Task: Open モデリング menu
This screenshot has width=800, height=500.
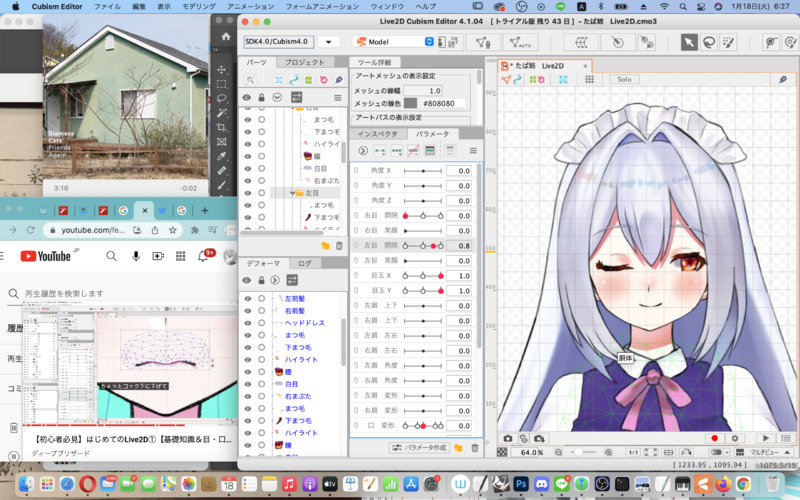Action: point(199,7)
